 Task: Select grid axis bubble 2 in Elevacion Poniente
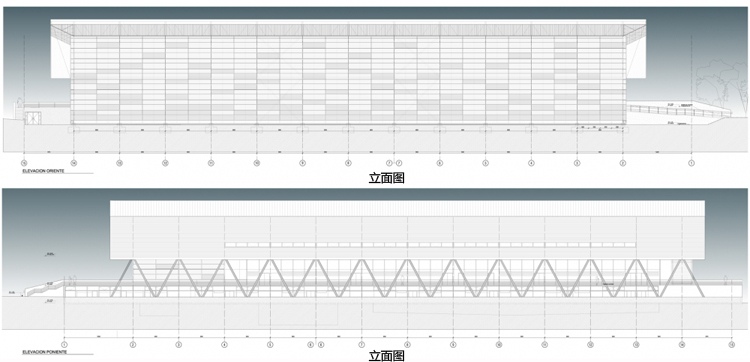[133, 344]
